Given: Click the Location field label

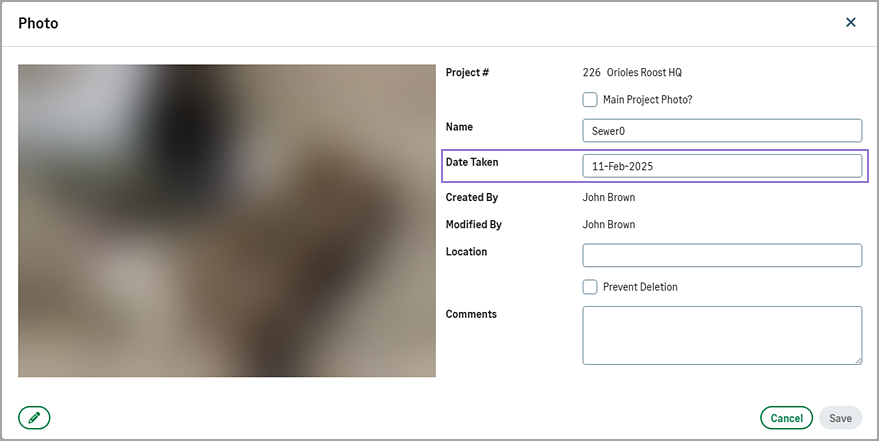Looking at the screenshot, I should (466, 252).
